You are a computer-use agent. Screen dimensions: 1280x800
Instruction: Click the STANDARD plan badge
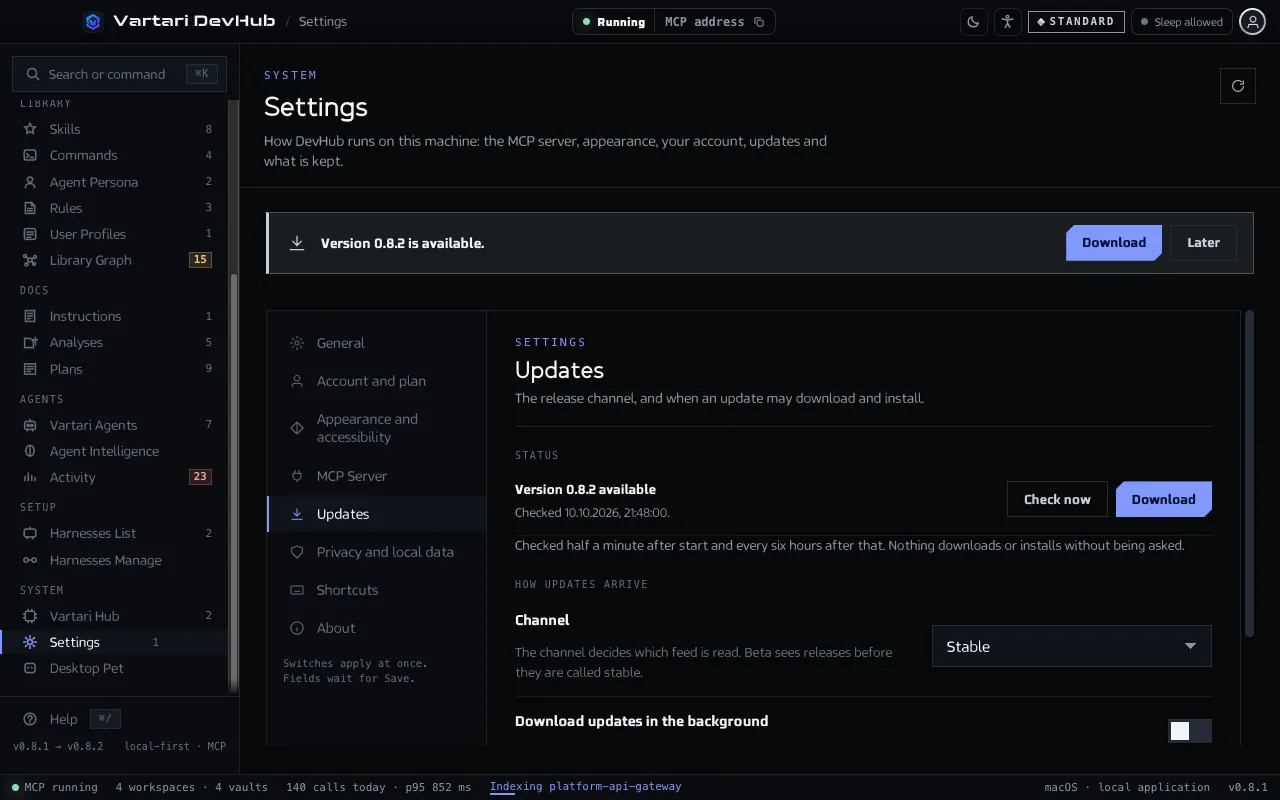pos(1076,22)
